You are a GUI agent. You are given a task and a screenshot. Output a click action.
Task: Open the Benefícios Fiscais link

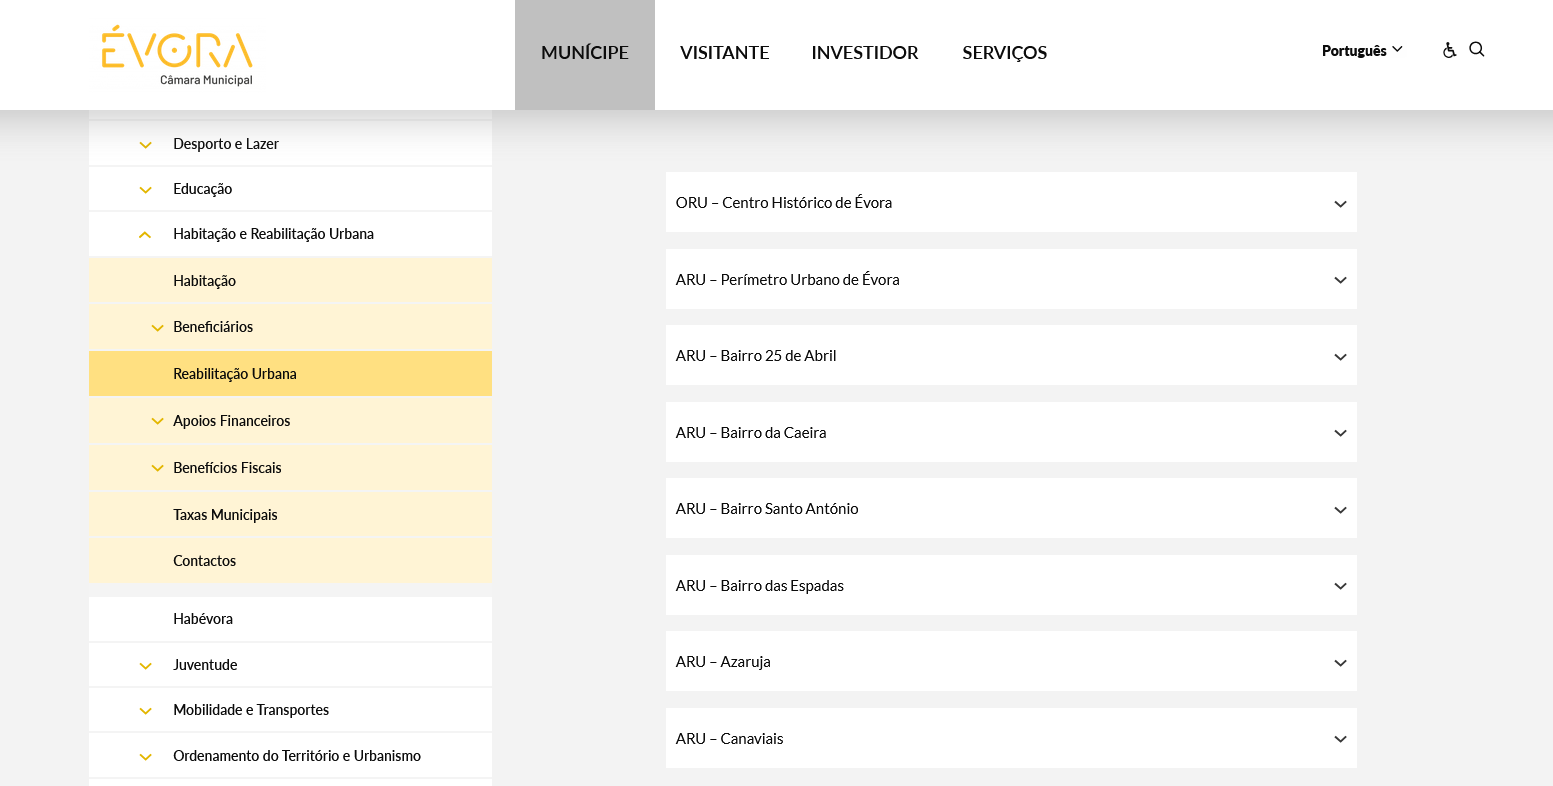click(227, 468)
